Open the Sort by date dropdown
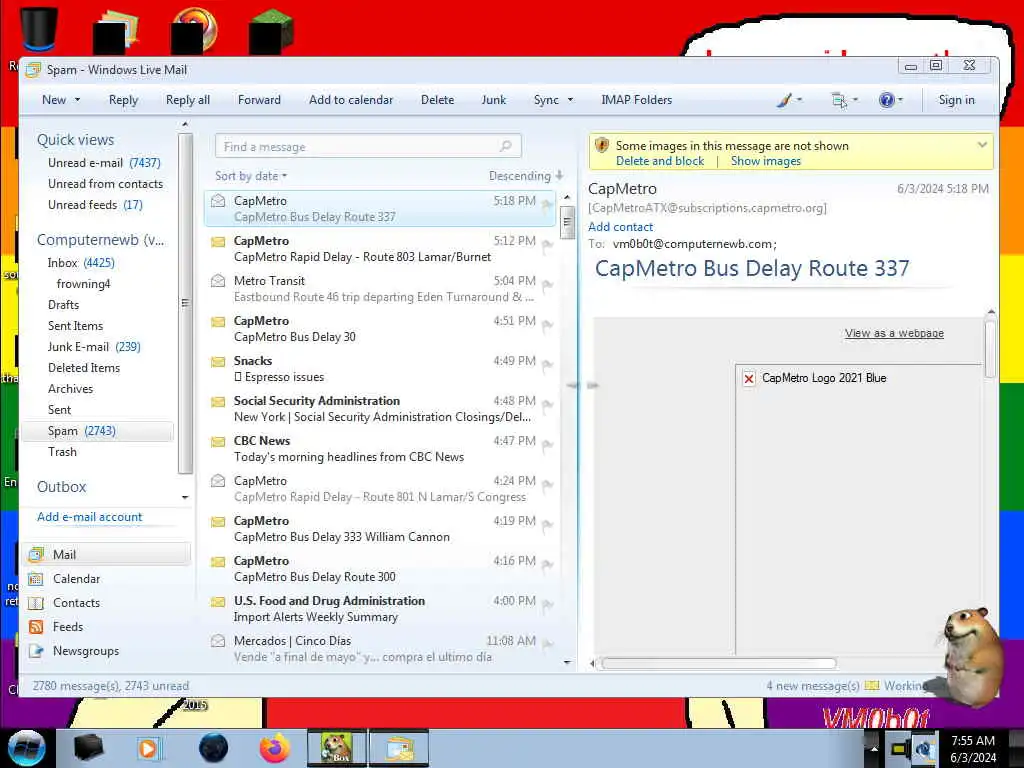The height and width of the screenshot is (768, 1024). [x=251, y=176]
